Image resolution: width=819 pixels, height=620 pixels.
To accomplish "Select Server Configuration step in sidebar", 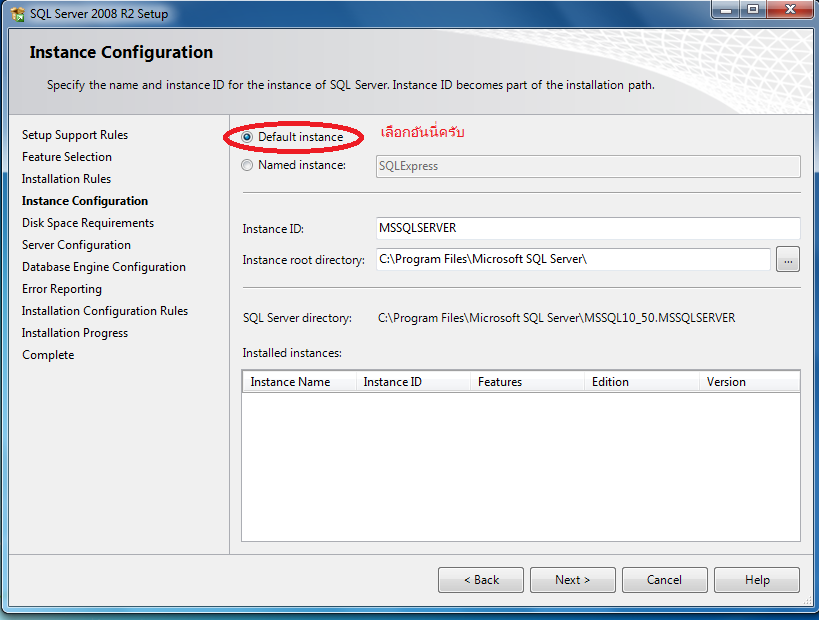I will (x=76, y=245).
